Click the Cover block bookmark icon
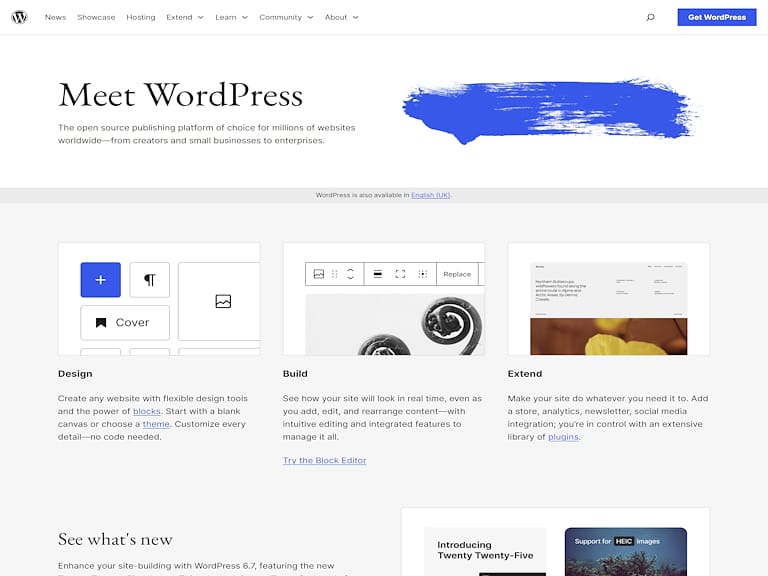768x576 pixels. 101,323
